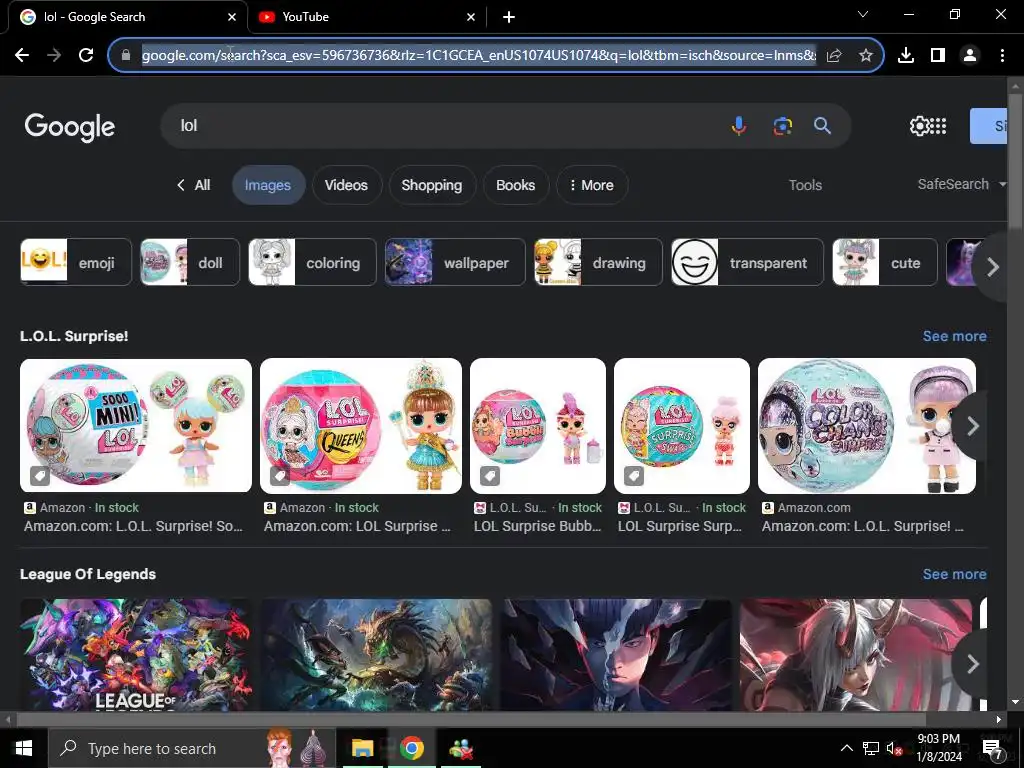1024x768 pixels.
Task: Open Google quick settings gear
Action: [919, 126]
